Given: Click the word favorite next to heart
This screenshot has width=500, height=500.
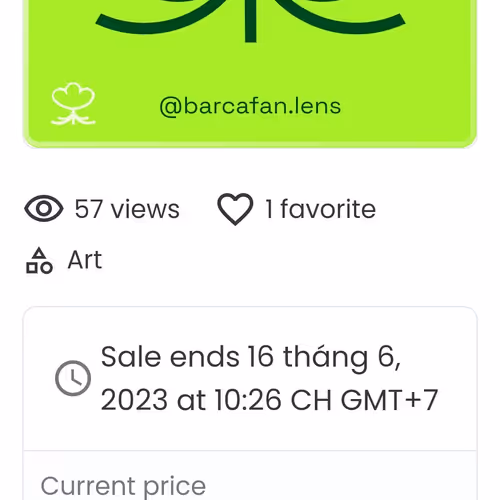Looking at the screenshot, I should (x=328, y=209).
